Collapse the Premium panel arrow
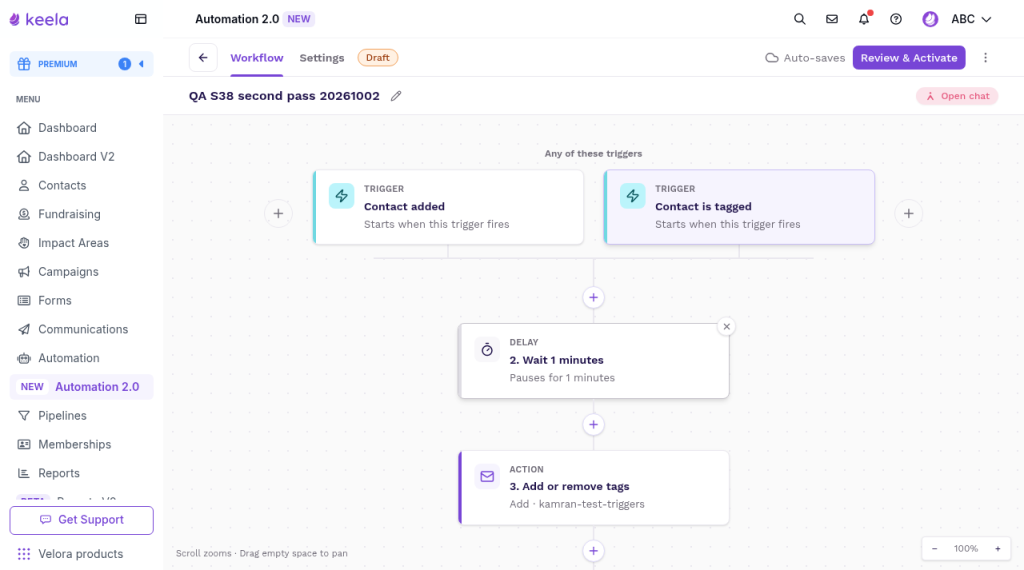 (x=141, y=64)
